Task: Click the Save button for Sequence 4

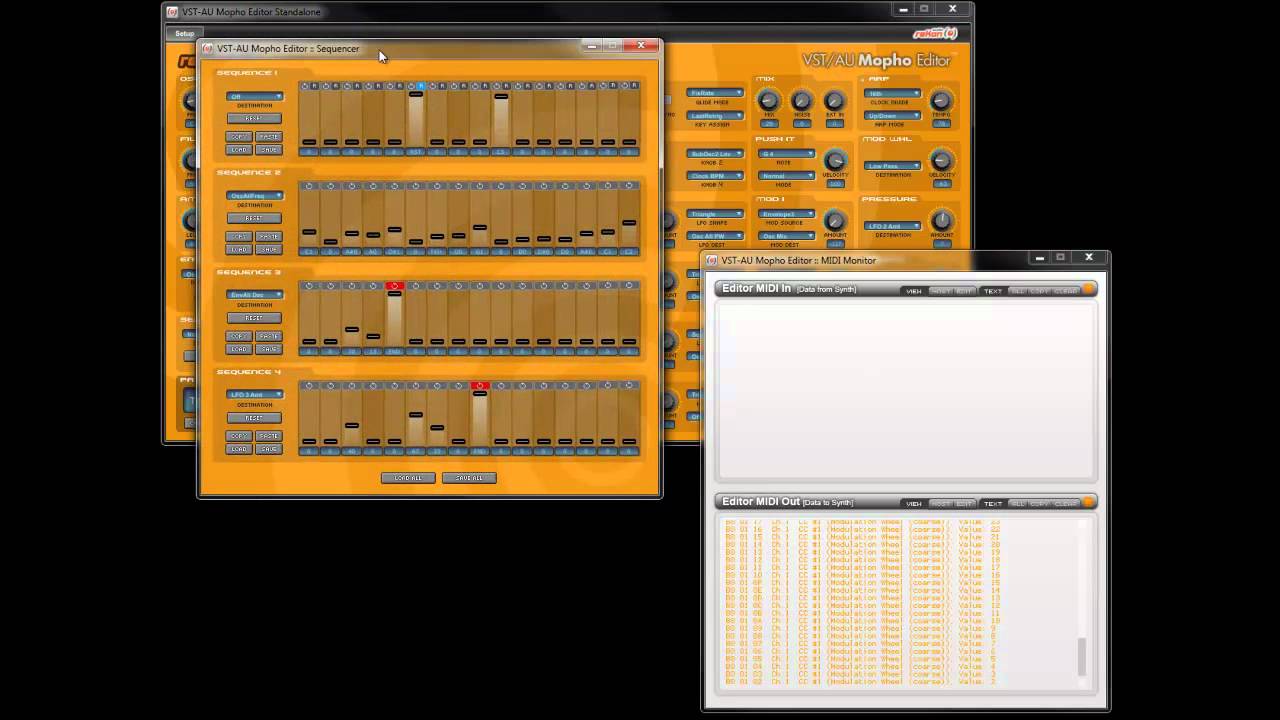Action: click(x=269, y=449)
